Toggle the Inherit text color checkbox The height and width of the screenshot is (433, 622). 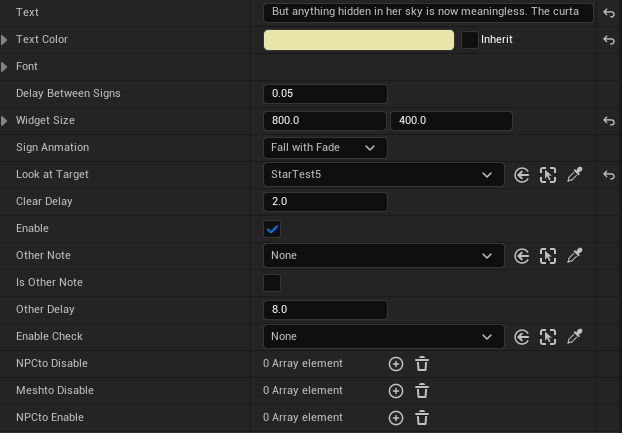[470, 40]
